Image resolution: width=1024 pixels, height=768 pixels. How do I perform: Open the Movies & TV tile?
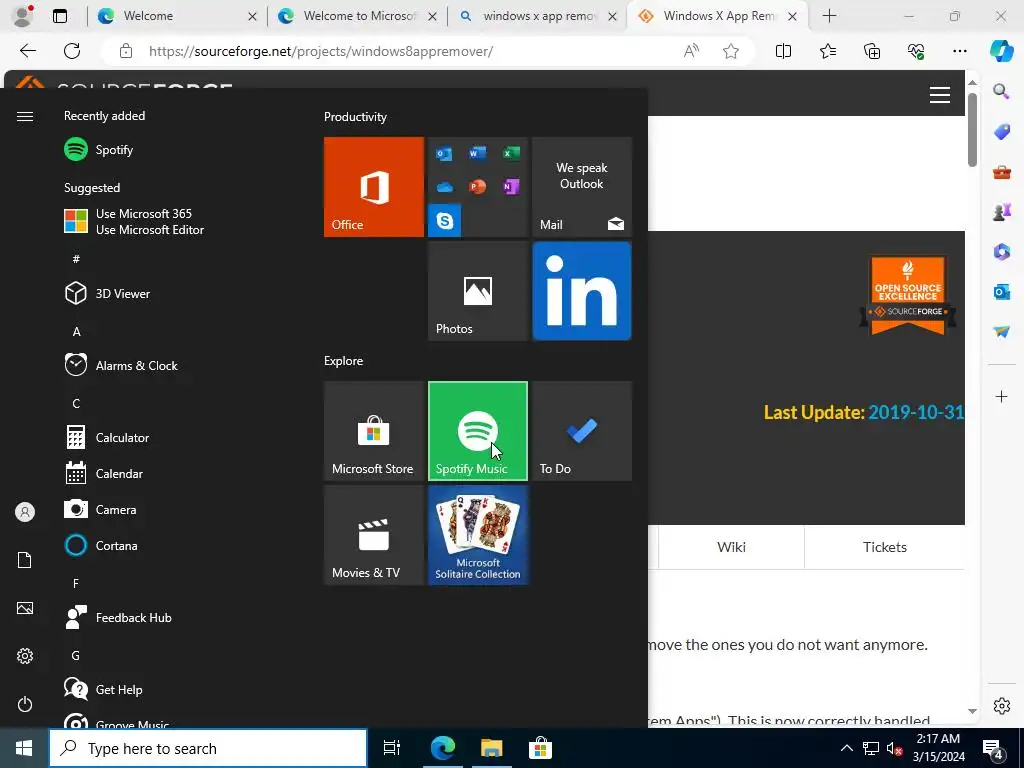(x=374, y=535)
